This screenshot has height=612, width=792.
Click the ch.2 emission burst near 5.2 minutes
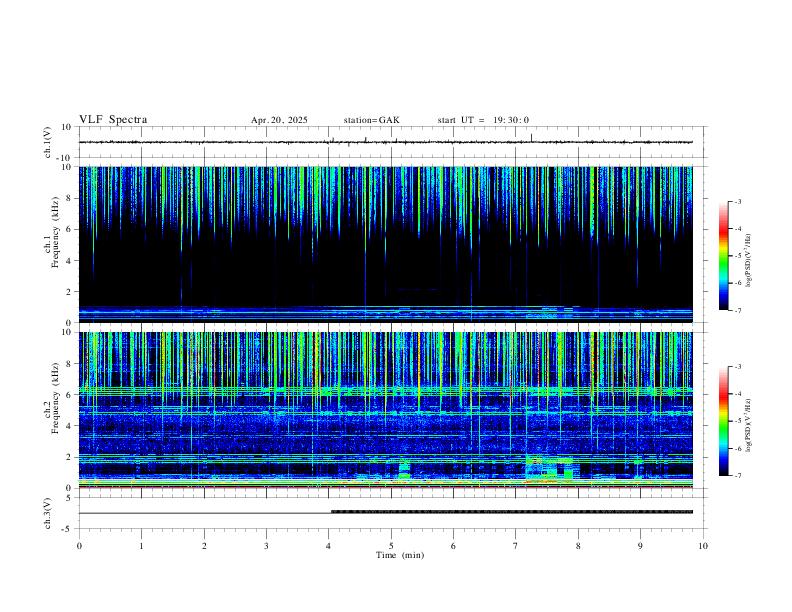405,470
